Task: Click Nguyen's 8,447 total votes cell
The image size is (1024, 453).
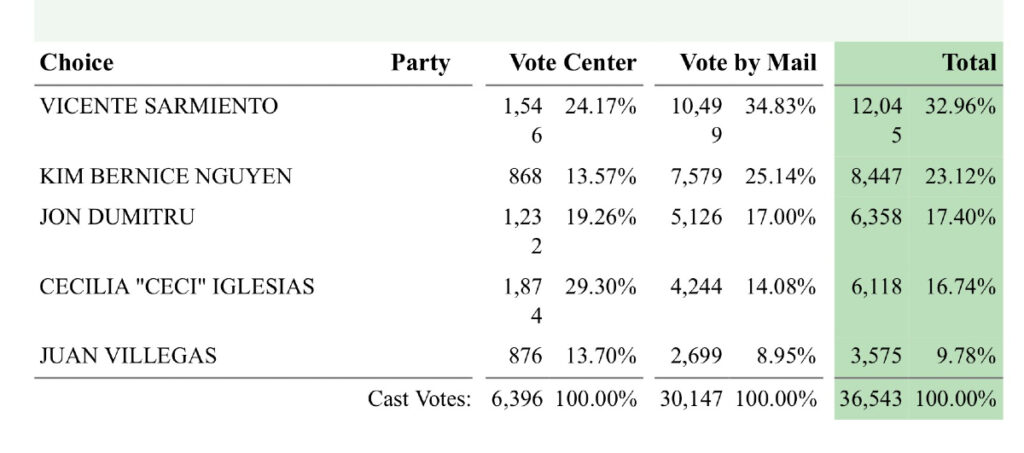Action: (876, 176)
